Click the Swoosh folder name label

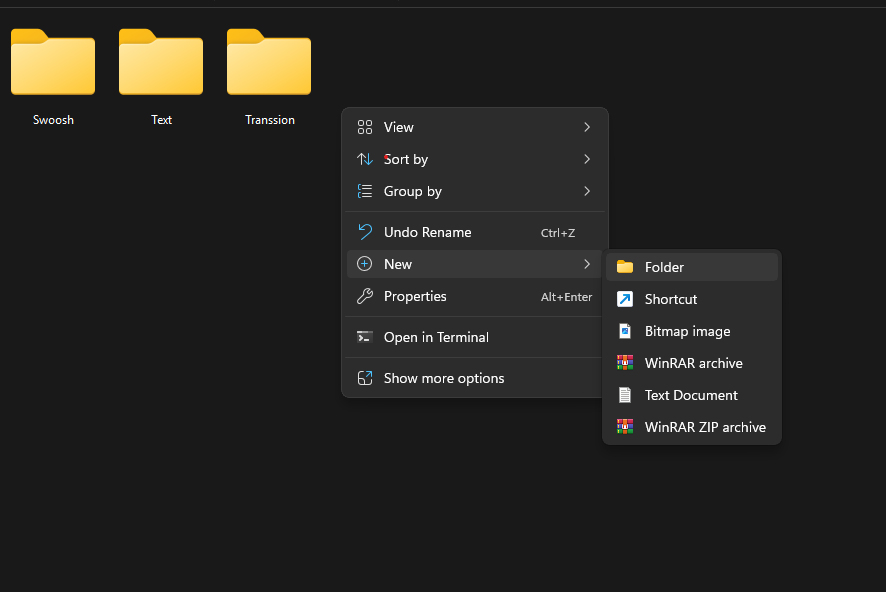53,120
